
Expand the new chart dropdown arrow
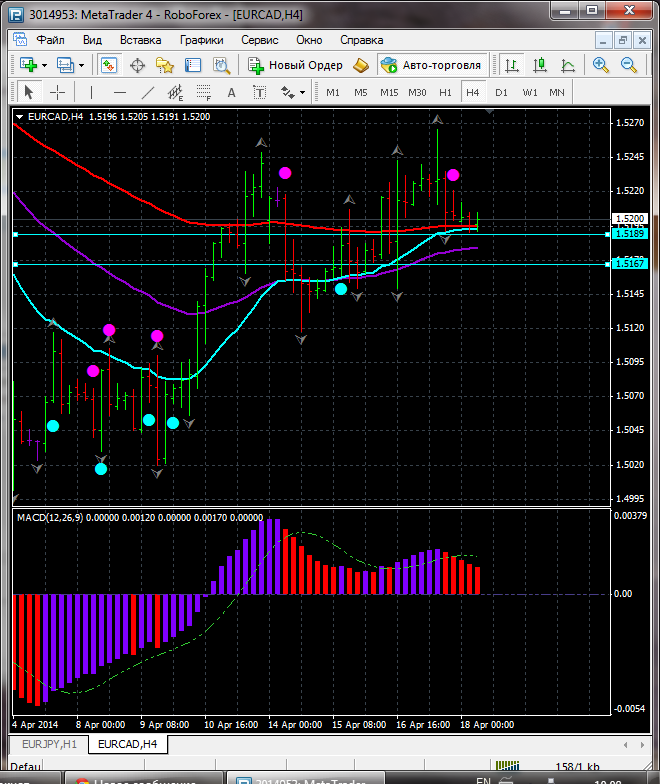(47, 65)
